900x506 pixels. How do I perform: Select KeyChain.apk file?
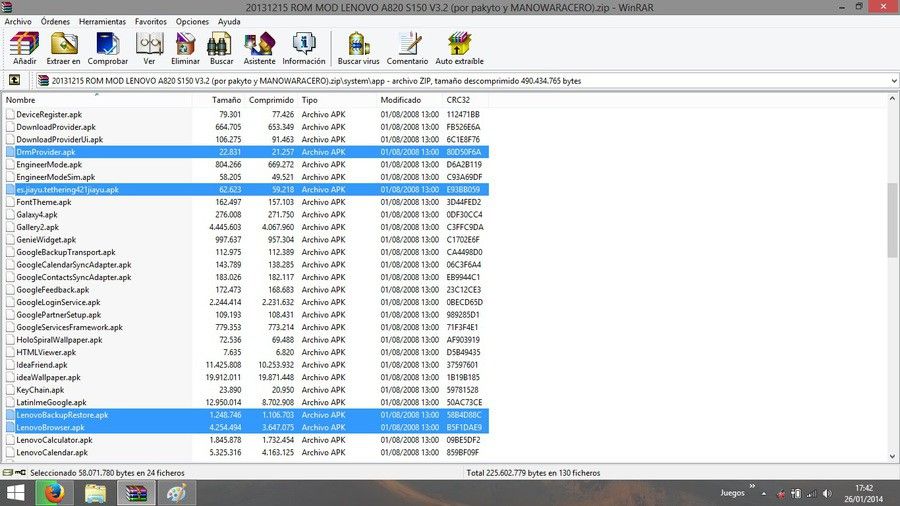(x=40, y=390)
